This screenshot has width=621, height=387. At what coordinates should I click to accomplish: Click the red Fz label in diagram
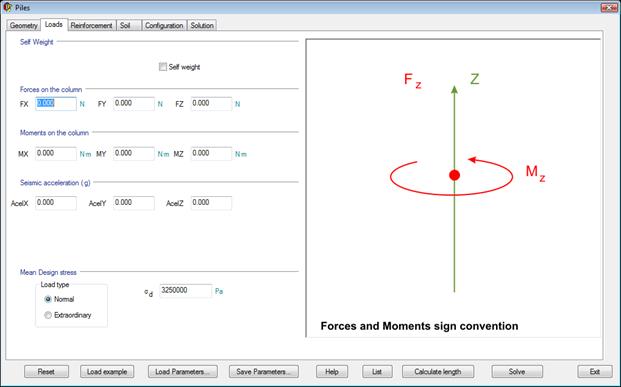click(x=412, y=80)
